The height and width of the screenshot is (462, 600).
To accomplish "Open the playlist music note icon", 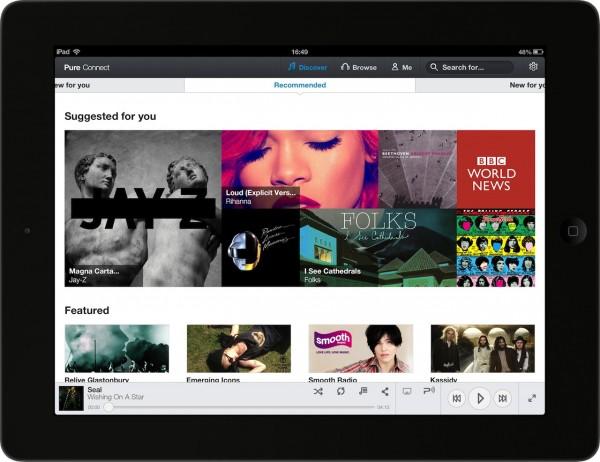I will (363, 391).
